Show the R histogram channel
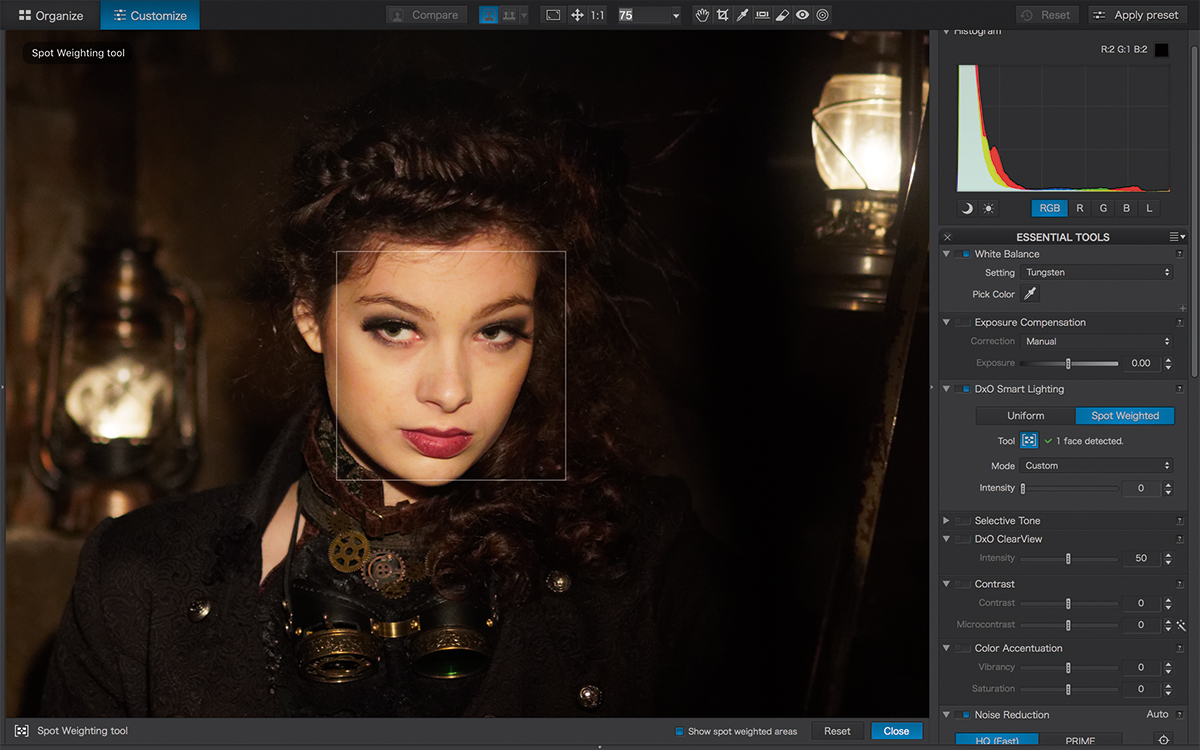The height and width of the screenshot is (750, 1200). pyautogui.click(x=1080, y=208)
